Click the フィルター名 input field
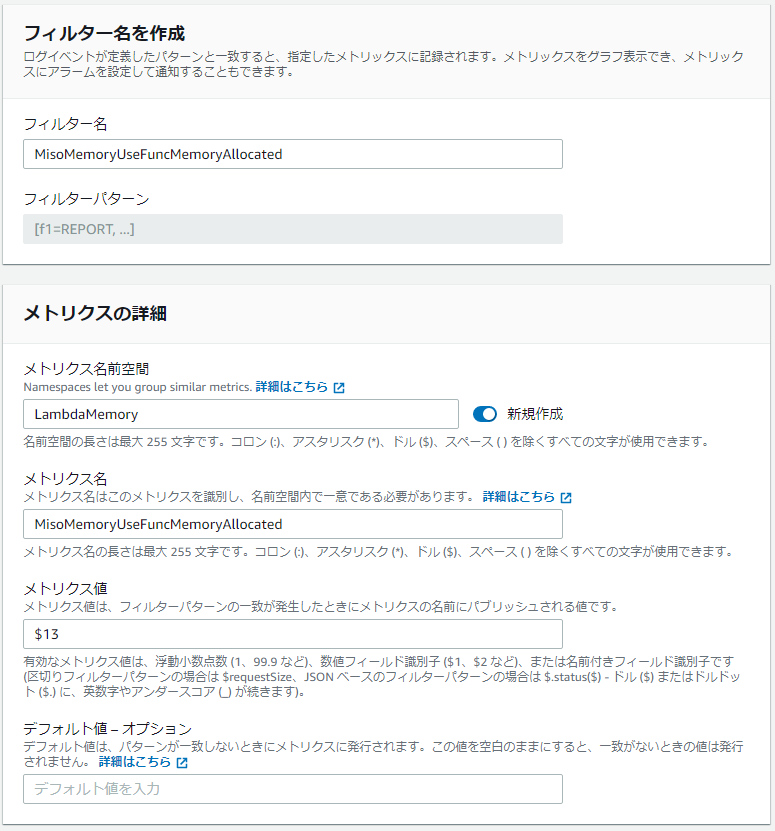The width and height of the screenshot is (775, 831). 292,154
